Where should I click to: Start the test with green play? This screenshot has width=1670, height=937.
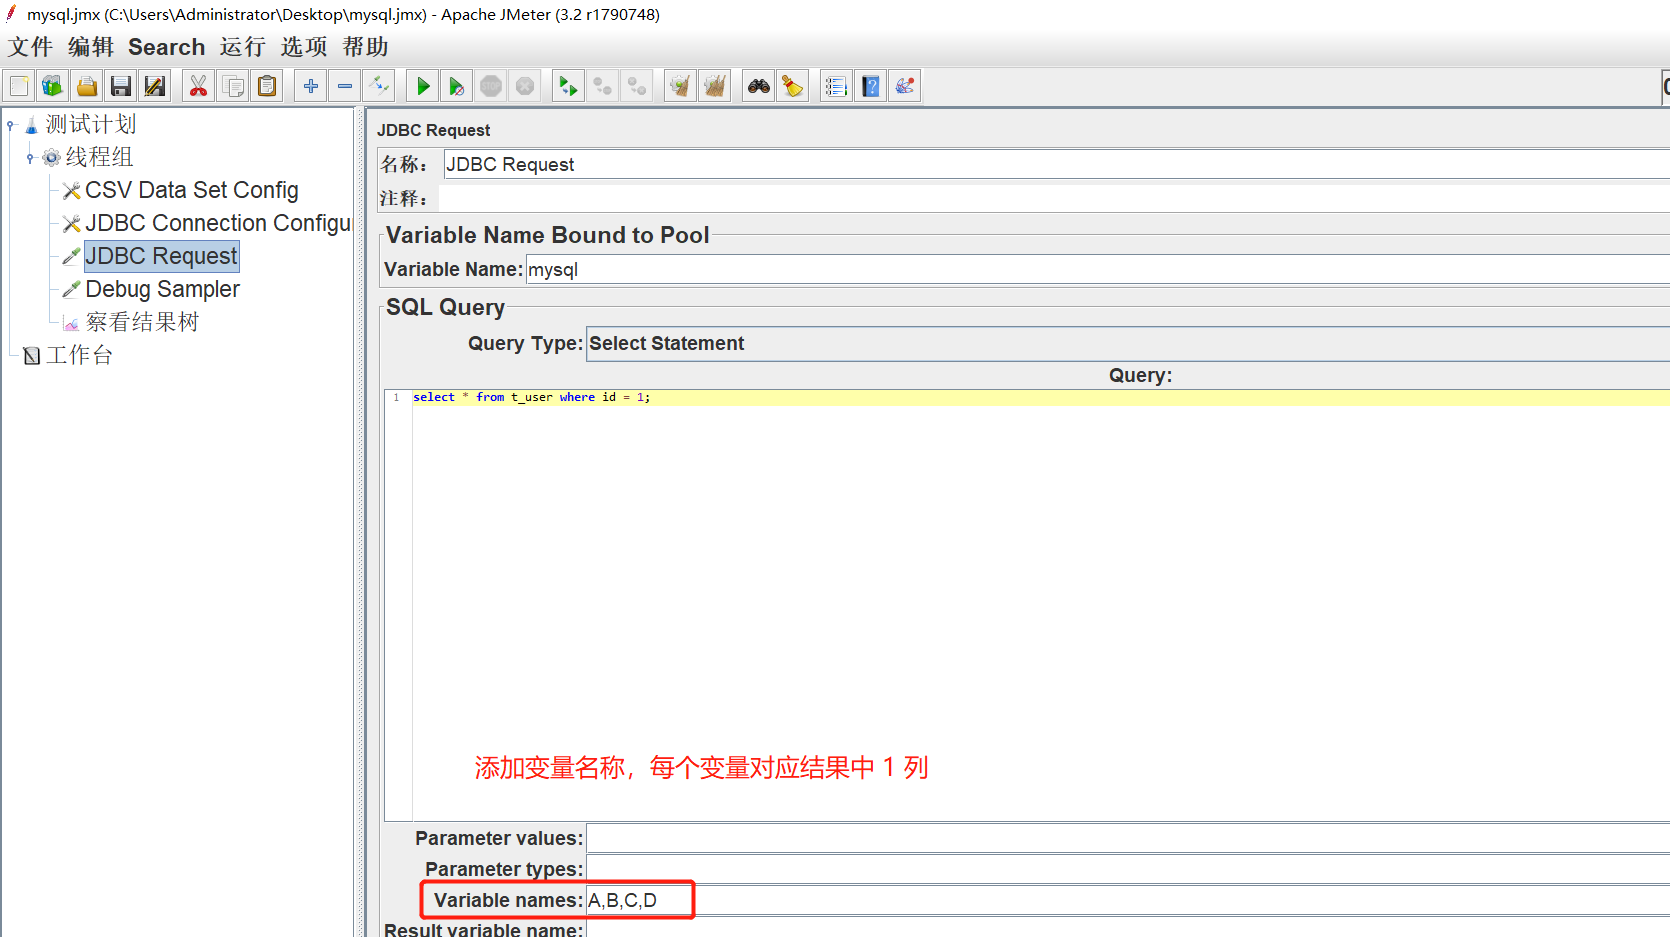423,87
